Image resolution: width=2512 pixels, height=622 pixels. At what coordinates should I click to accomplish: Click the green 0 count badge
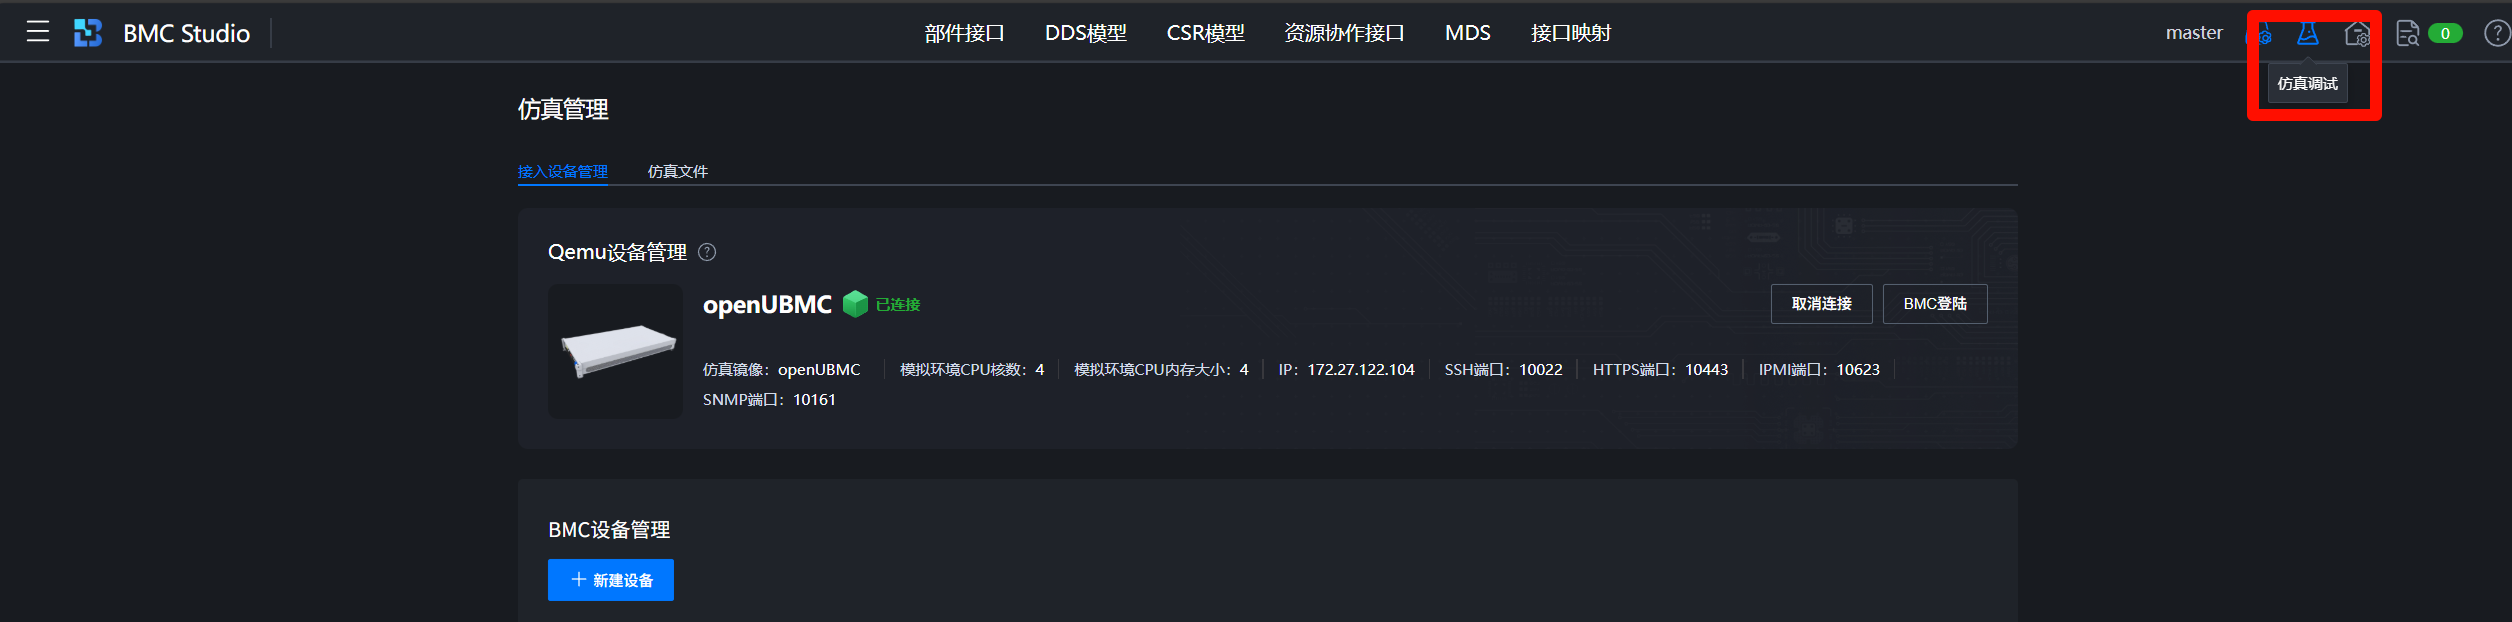(2445, 34)
